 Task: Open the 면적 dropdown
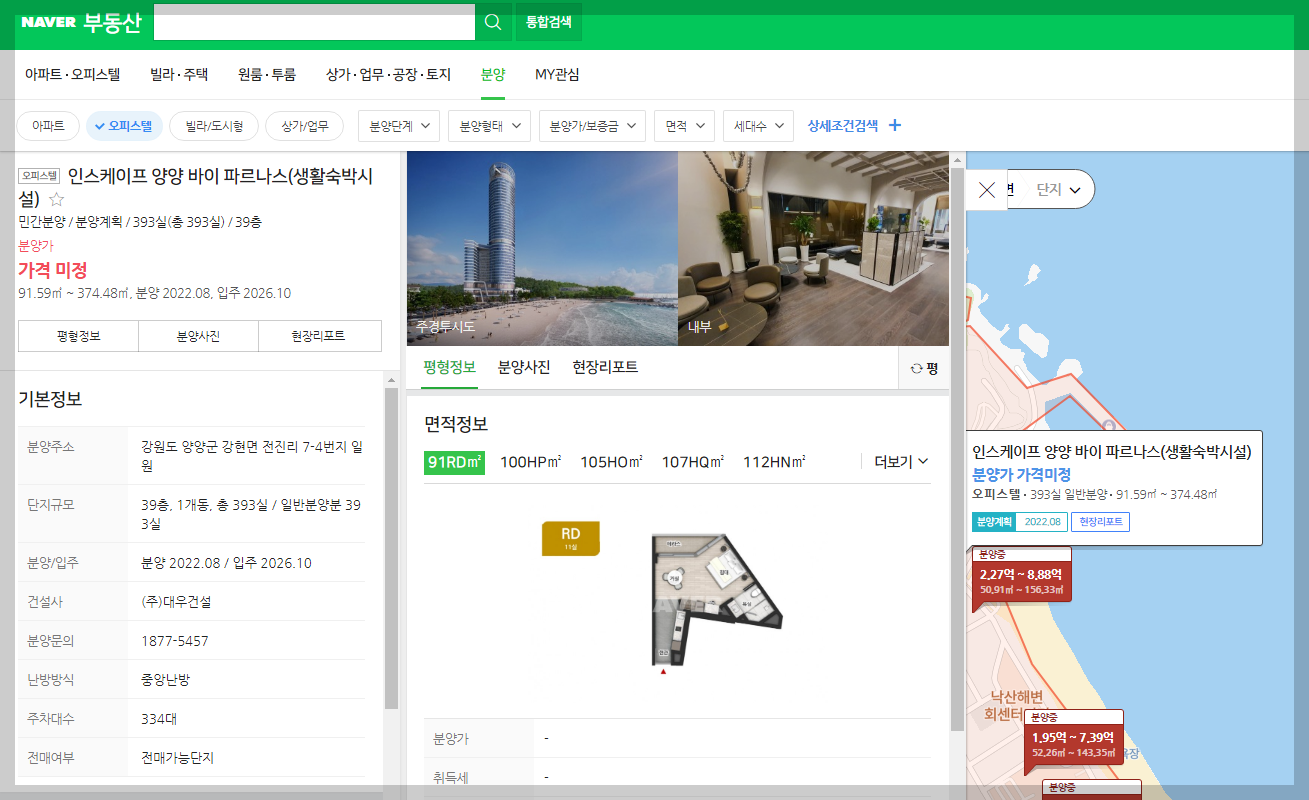tap(685, 126)
